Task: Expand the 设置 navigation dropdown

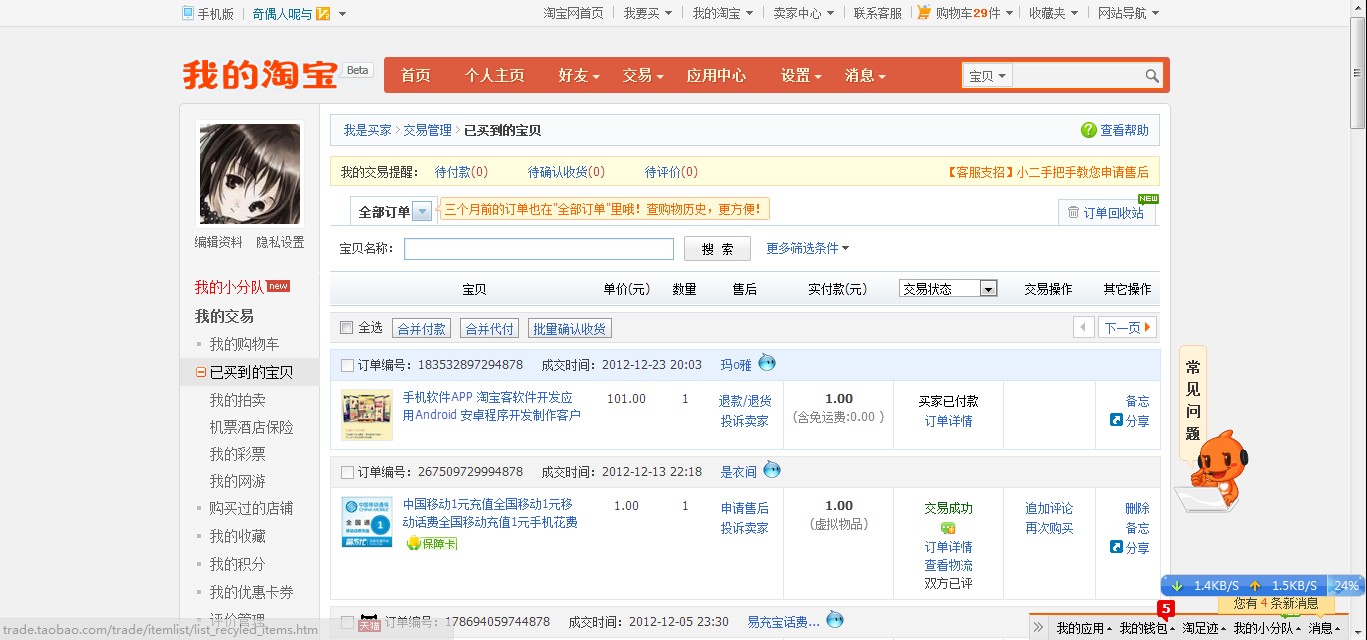Action: (x=801, y=75)
